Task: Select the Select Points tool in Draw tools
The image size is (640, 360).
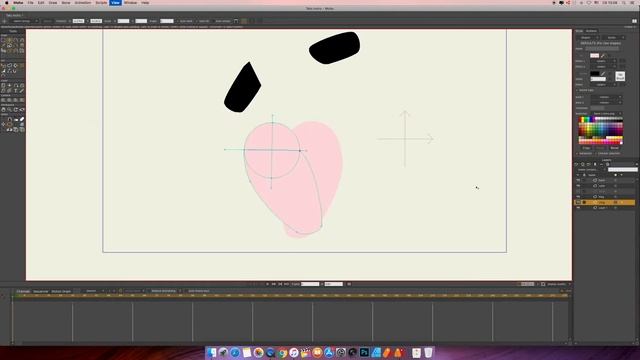Action: pyautogui.click(x=3, y=40)
